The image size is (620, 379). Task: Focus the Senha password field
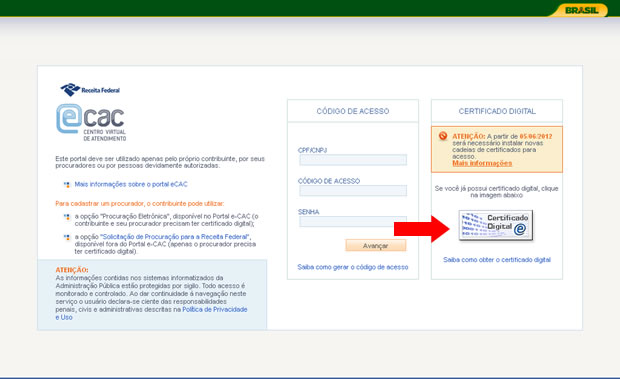353,221
